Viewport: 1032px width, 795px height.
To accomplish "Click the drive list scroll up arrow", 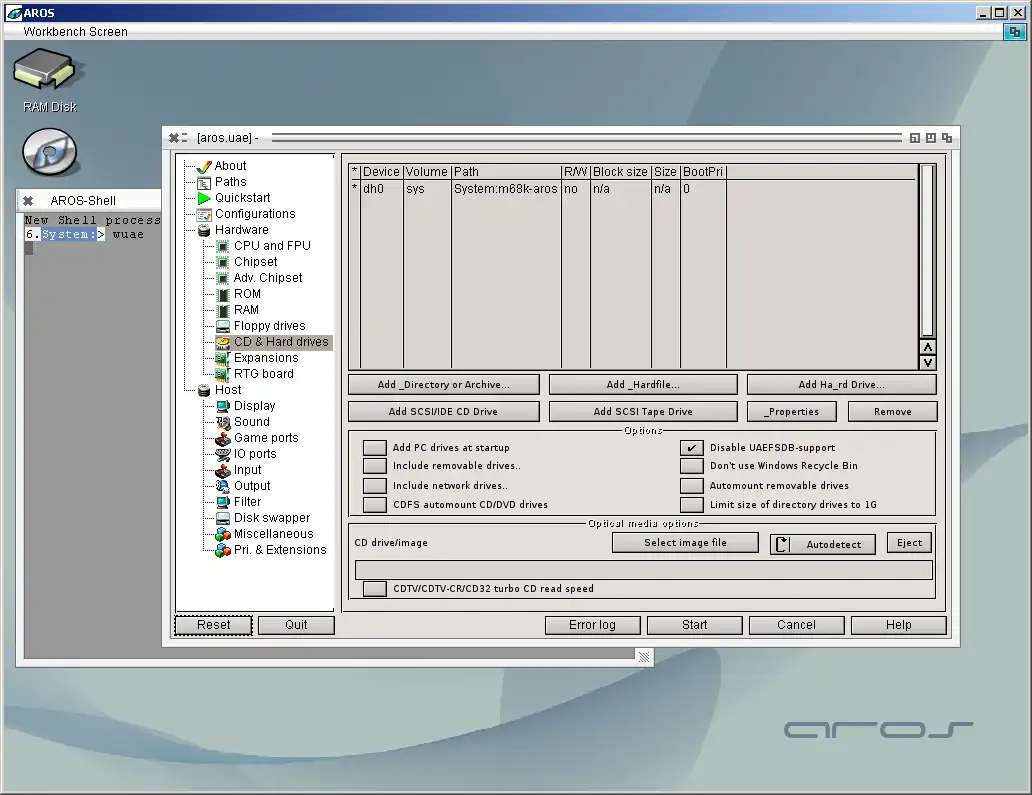I will coord(927,347).
